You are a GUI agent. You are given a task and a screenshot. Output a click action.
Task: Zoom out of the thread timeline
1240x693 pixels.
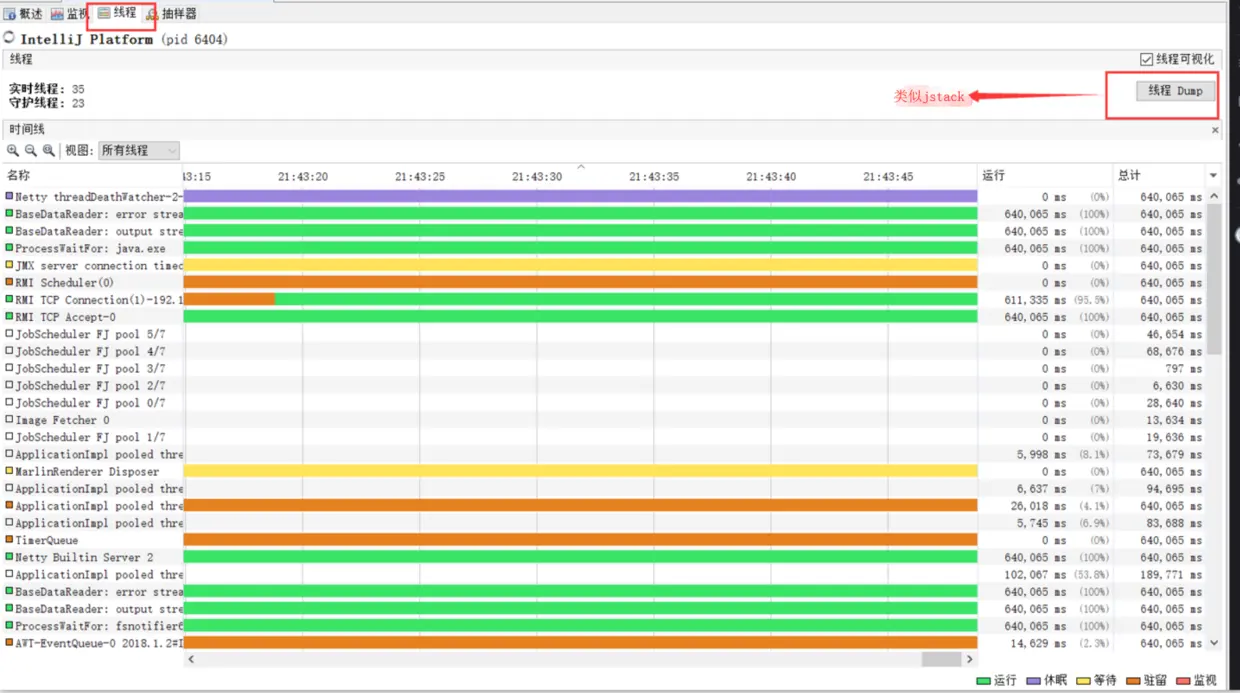pyautogui.click(x=31, y=150)
